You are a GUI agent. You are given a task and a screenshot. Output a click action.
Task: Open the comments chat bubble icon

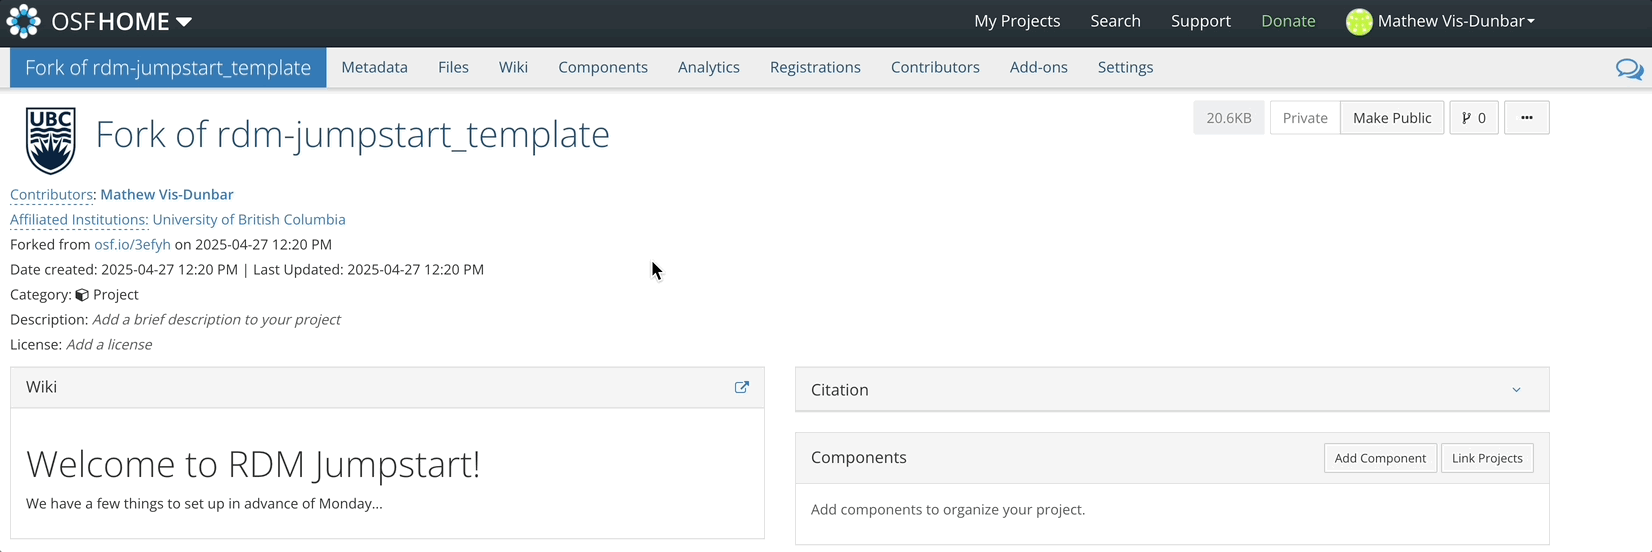pos(1629,69)
